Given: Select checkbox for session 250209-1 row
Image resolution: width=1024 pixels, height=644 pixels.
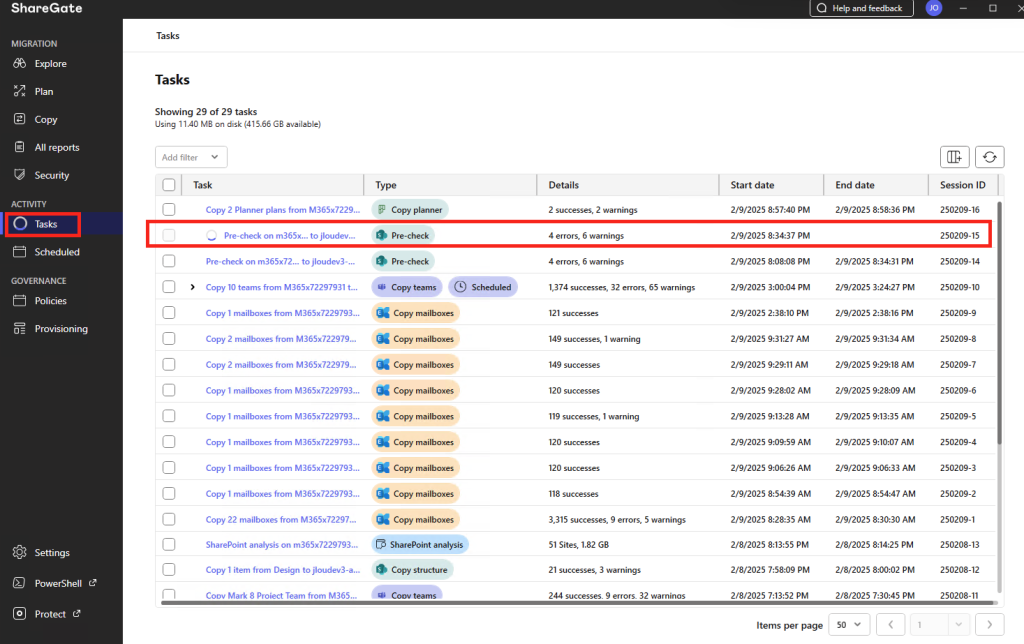Looking at the screenshot, I should point(169,519).
